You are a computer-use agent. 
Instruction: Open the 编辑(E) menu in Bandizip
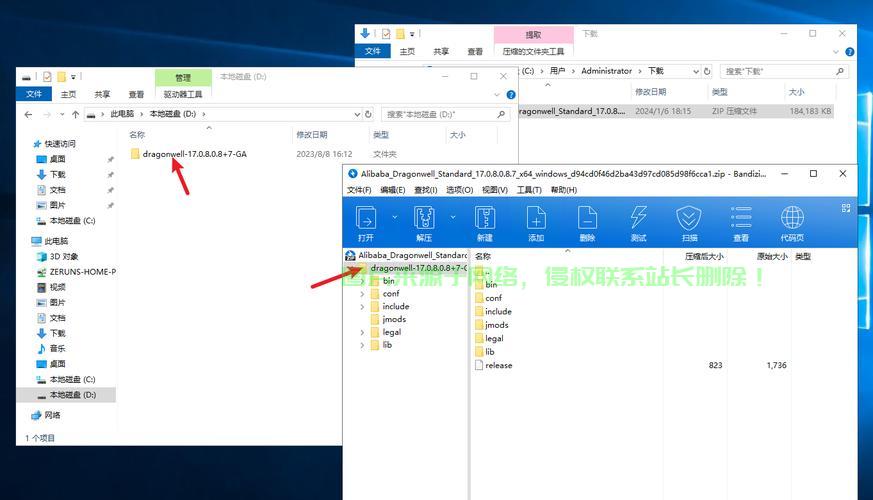click(x=393, y=190)
